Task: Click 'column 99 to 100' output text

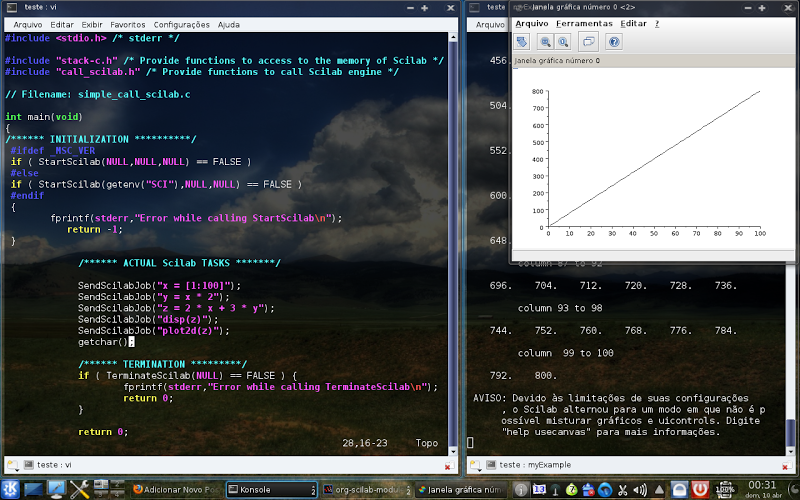Action: click(x=565, y=353)
